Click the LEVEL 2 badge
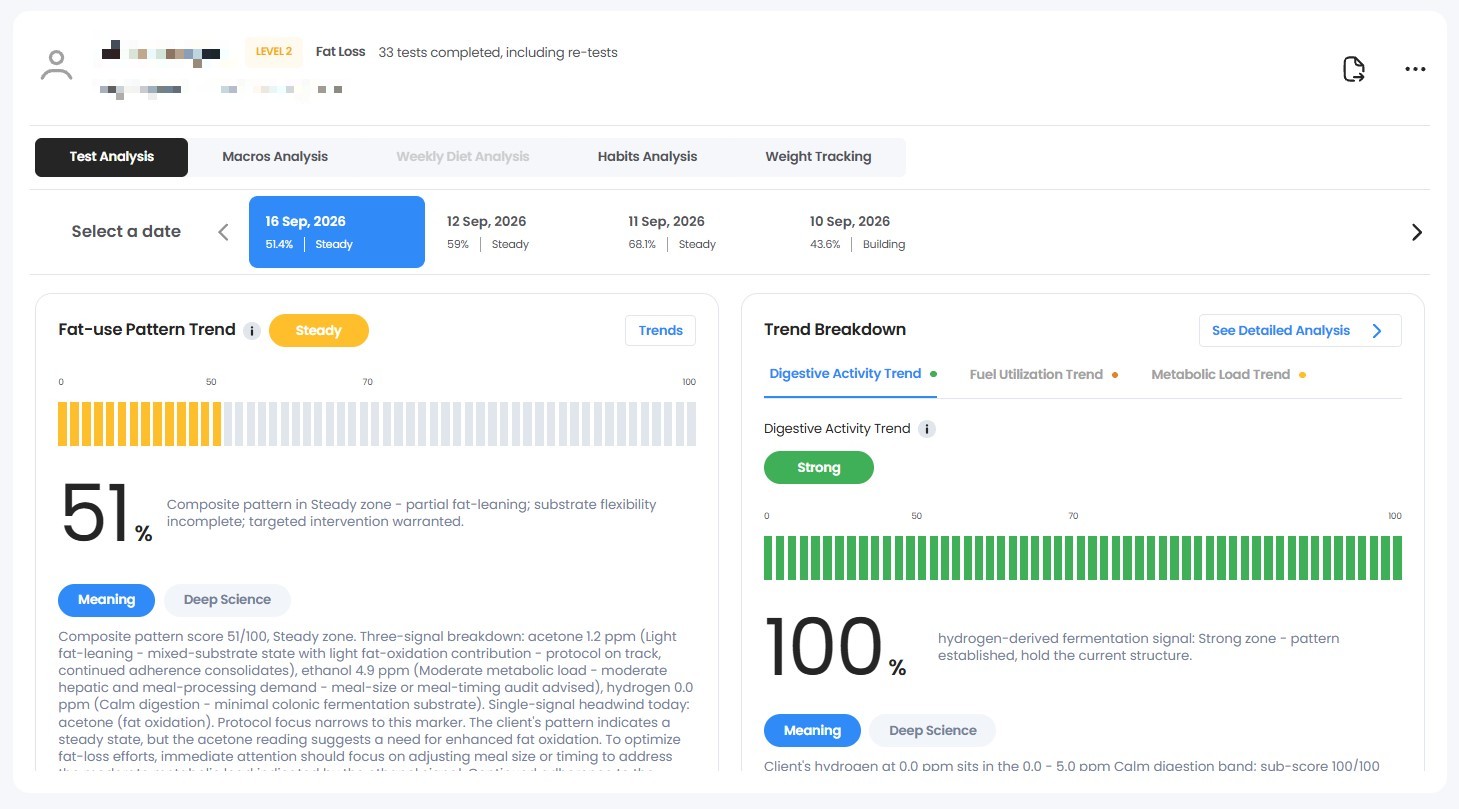This screenshot has height=809, width=1459. [x=274, y=52]
